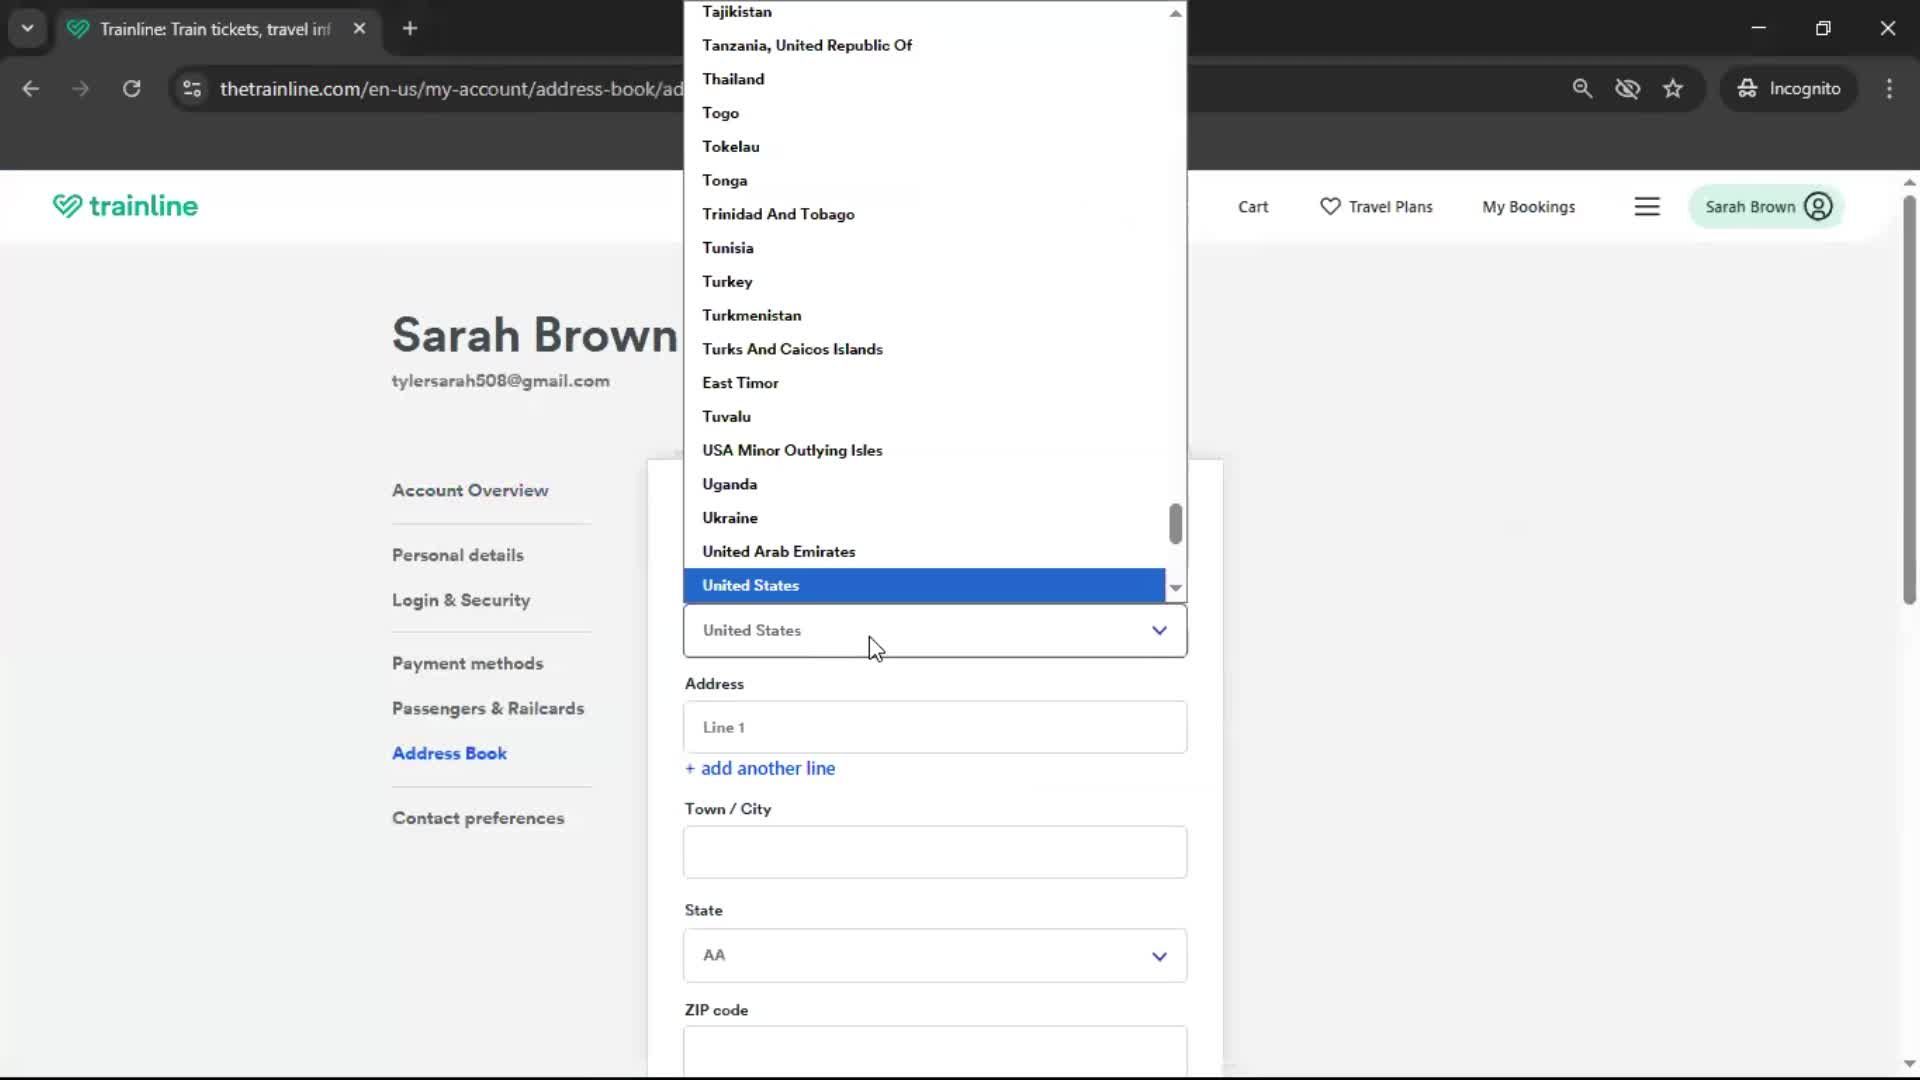The width and height of the screenshot is (1920, 1080).
Task: Open Contact preferences
Action: (478, 818)
